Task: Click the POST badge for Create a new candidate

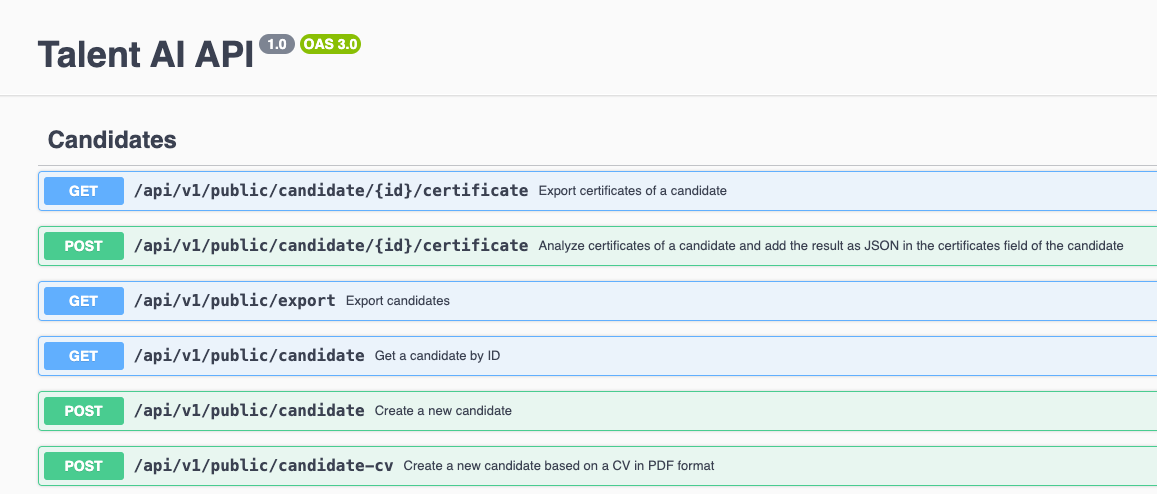Action: click(83, 411)
